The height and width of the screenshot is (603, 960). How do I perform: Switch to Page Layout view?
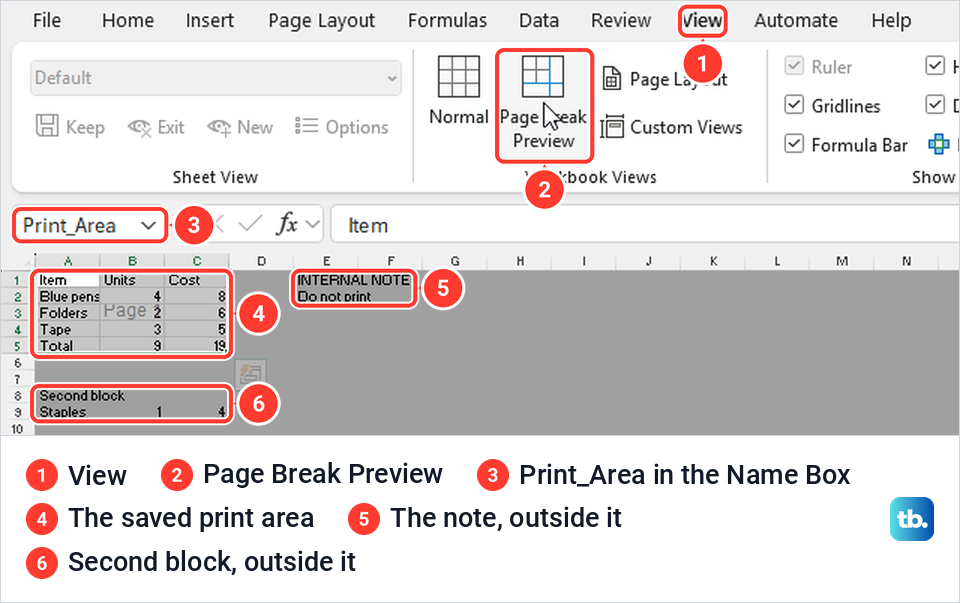664,79
